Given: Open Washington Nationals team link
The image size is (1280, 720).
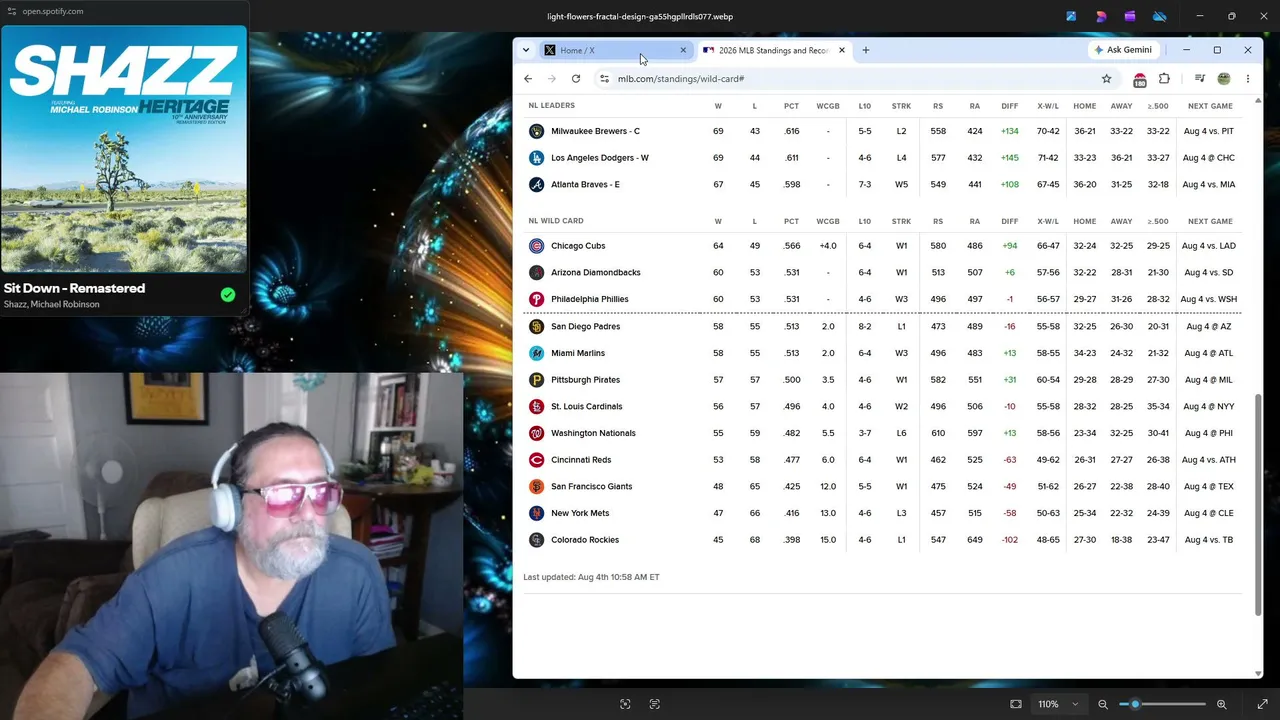Looking at the screenshot, I should point(593,433).
